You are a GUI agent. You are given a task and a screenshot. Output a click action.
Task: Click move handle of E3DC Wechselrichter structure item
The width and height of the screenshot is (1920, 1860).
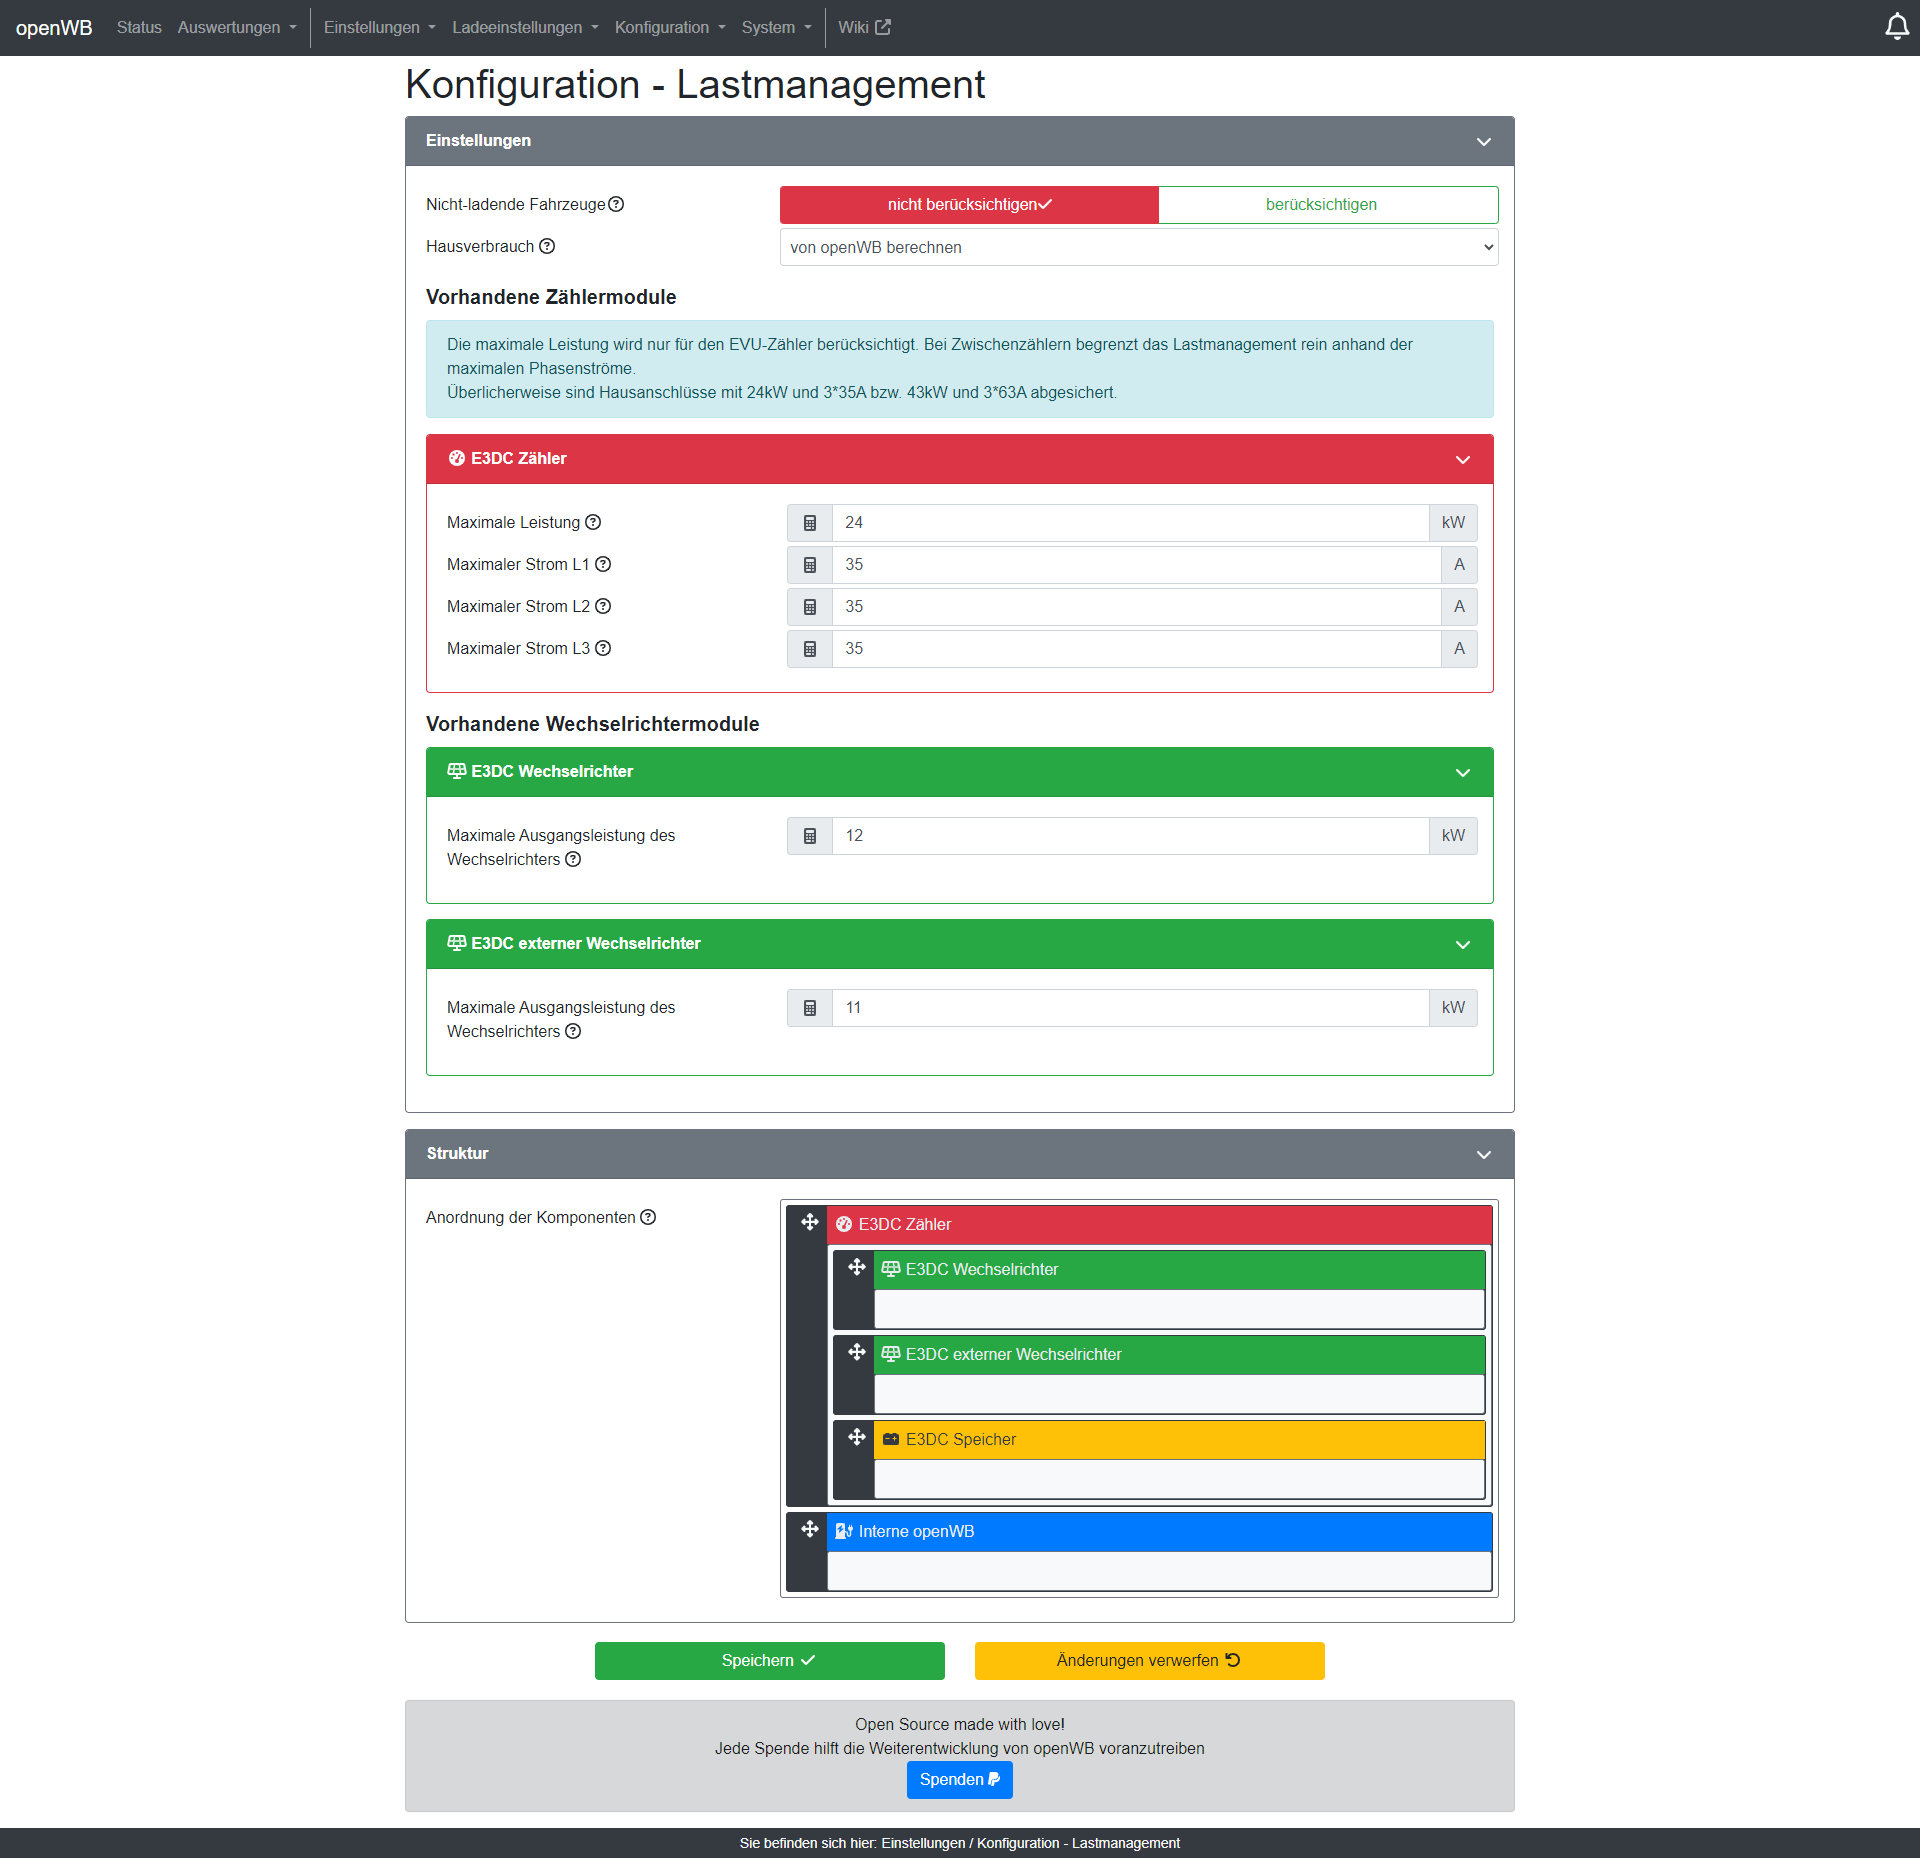857,1267
